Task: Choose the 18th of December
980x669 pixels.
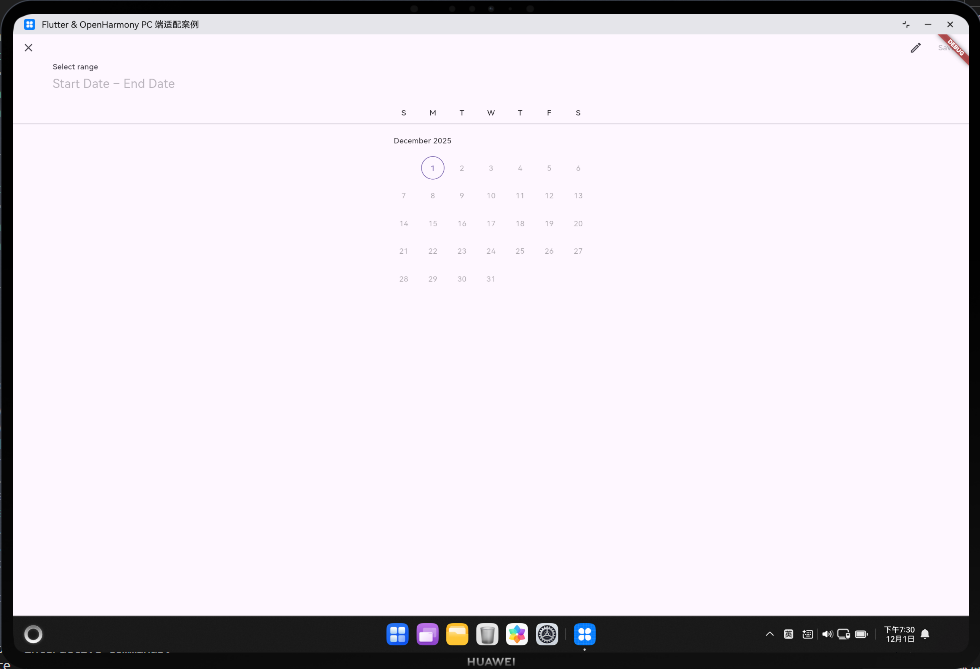Action: click(x=520, y=223)
